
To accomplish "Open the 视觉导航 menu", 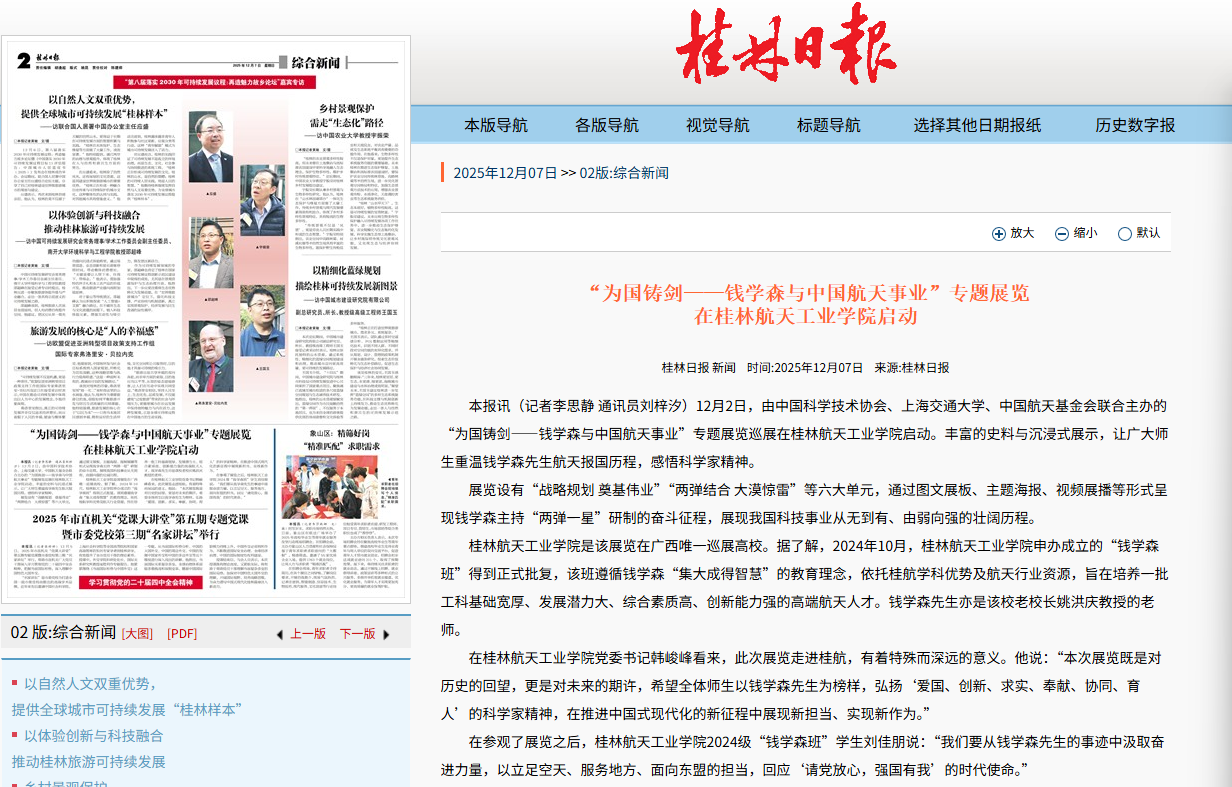I will [x=717, y=125].
